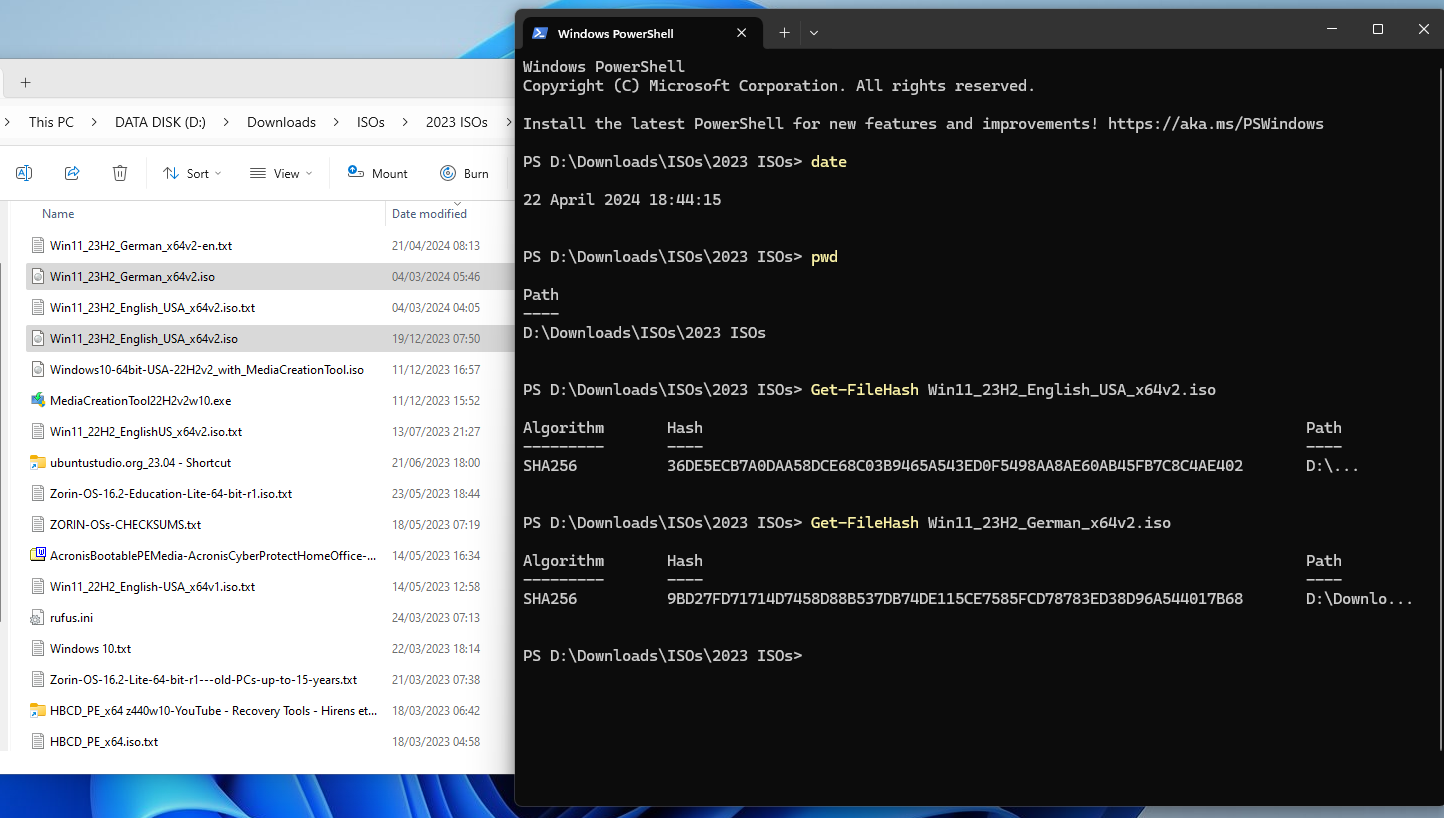Click Downloads in the breadcrumb path
This screenshot has width=1444, height=818.
pos(281,122)
